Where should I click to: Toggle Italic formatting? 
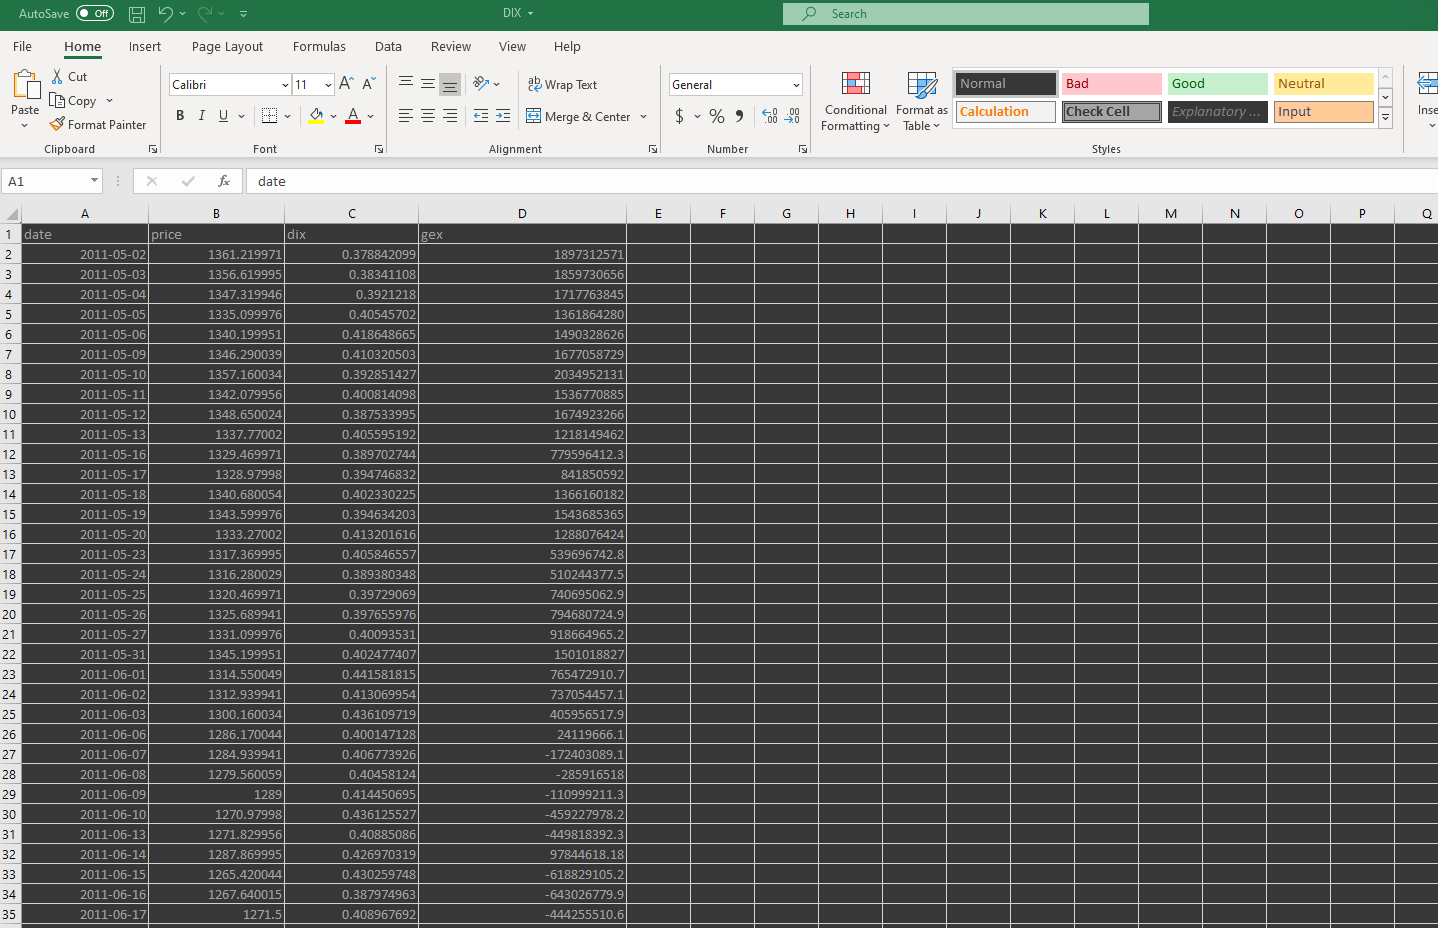(202, 116)
